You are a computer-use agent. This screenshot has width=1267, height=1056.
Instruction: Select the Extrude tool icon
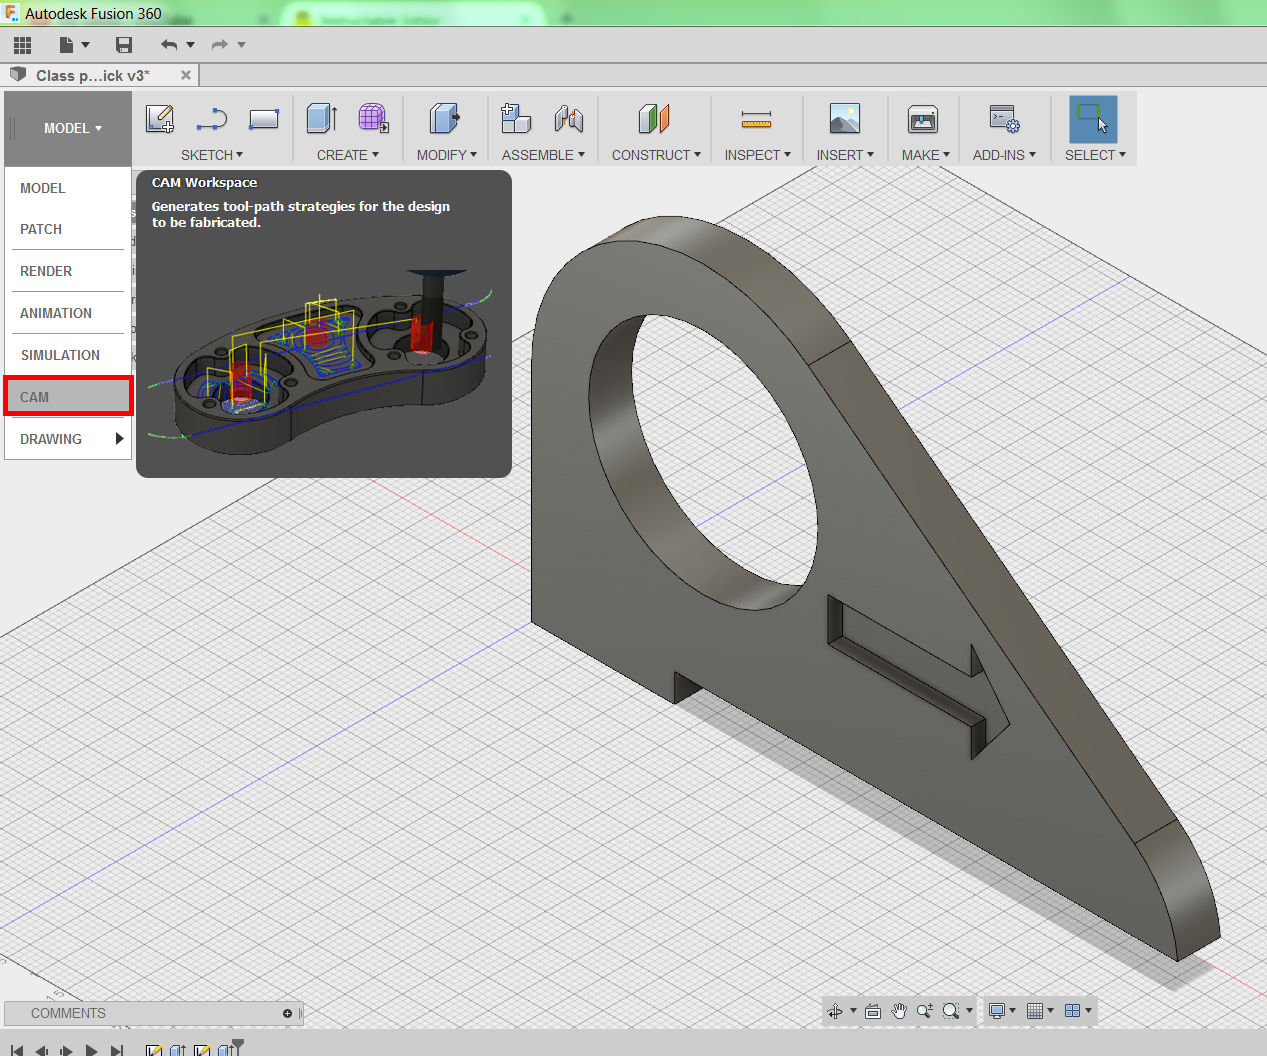[x=321, y=119]
